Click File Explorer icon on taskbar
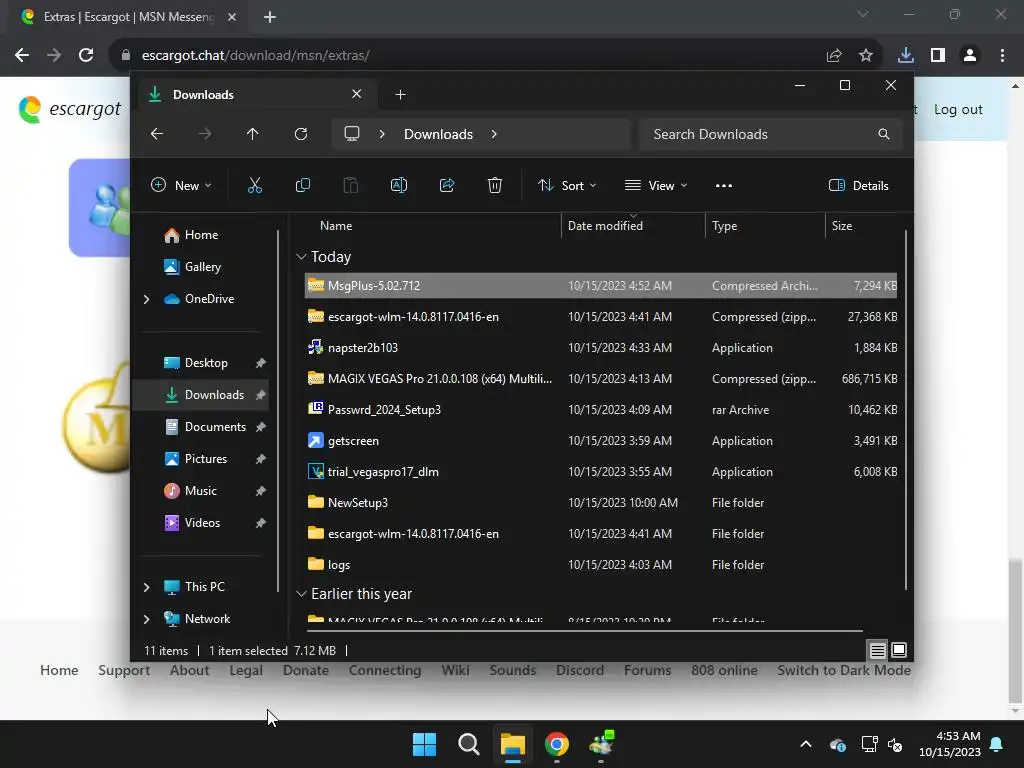 click(513, 744)
